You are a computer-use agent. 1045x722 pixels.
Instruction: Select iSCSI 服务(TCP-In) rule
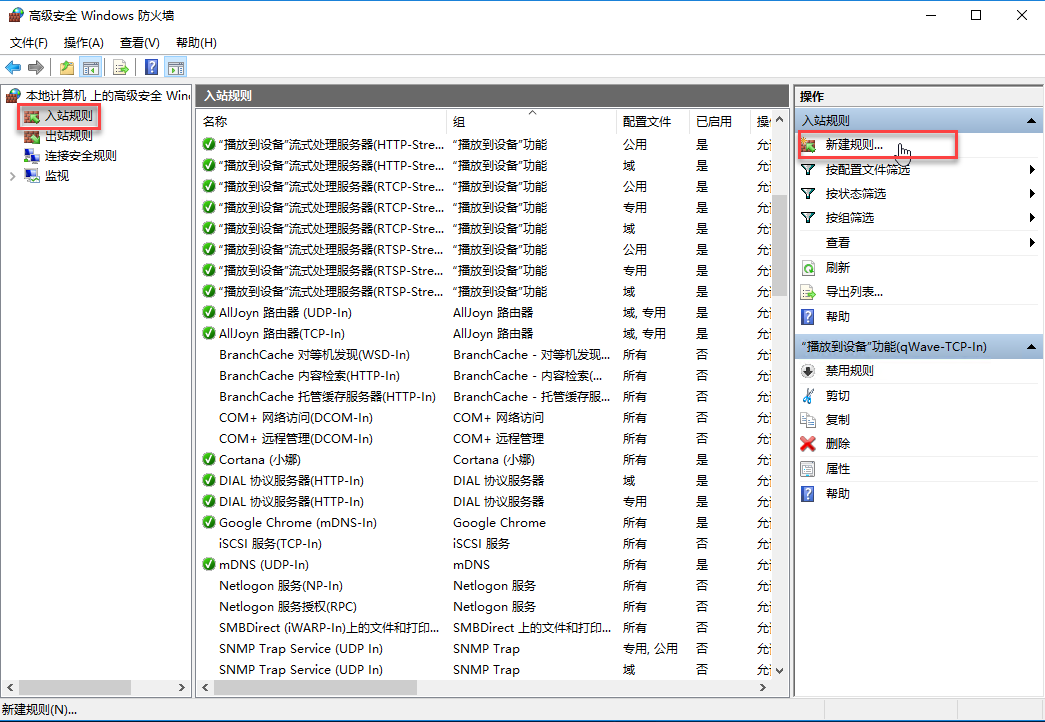pyautogui.click(x=270, y=544)
